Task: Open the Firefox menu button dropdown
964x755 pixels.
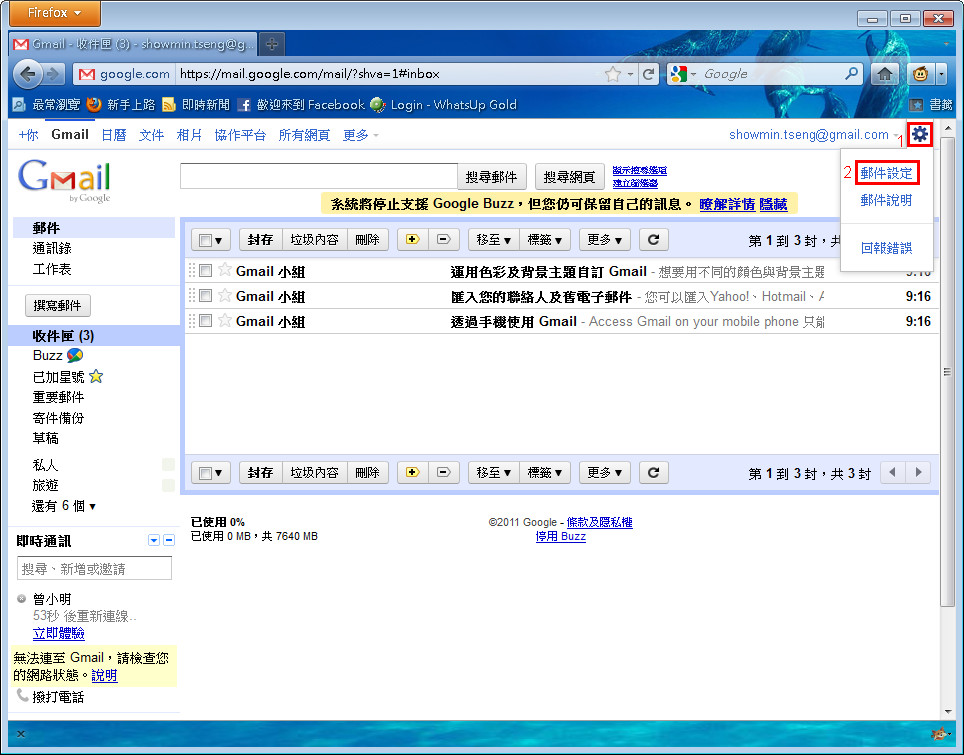Action: coord(55,13)
